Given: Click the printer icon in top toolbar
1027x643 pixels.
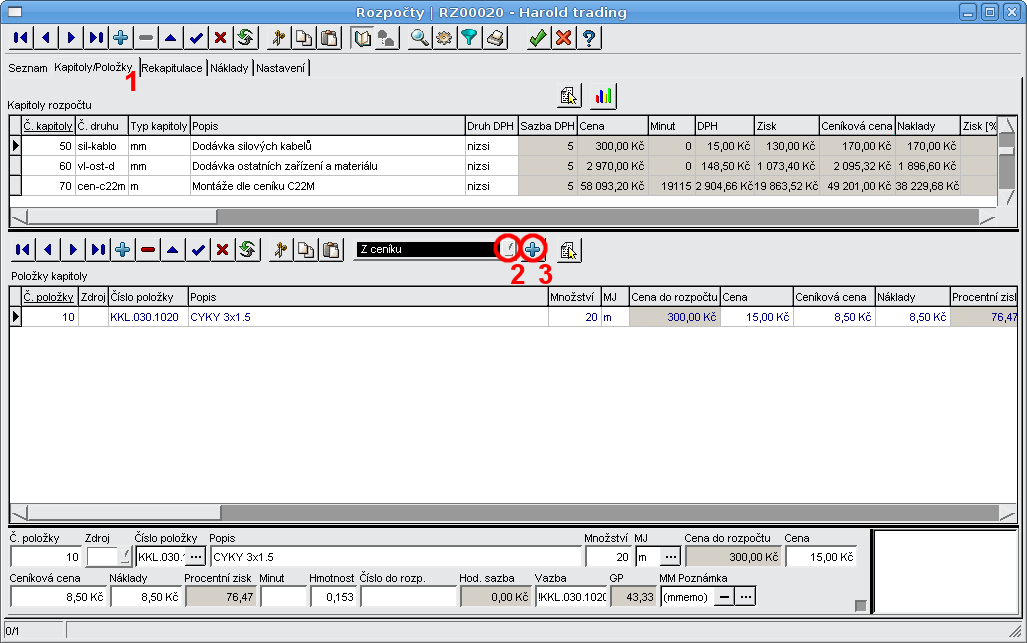Looking at the screenshot, I should 495,38.
